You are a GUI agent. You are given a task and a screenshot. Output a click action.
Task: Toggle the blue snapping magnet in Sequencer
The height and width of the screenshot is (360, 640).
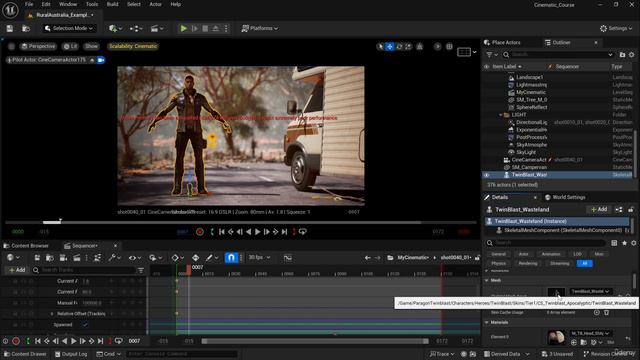(231, 258)
